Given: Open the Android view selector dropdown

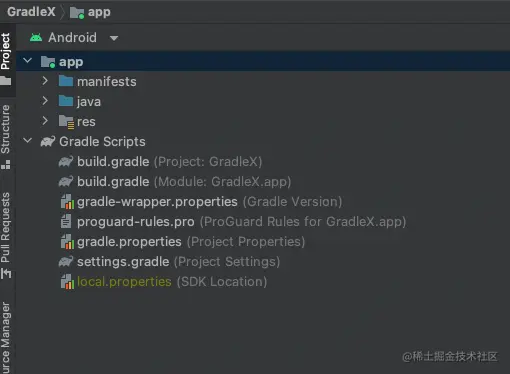Looking at the screenshot, I should (x=74, y=38).
